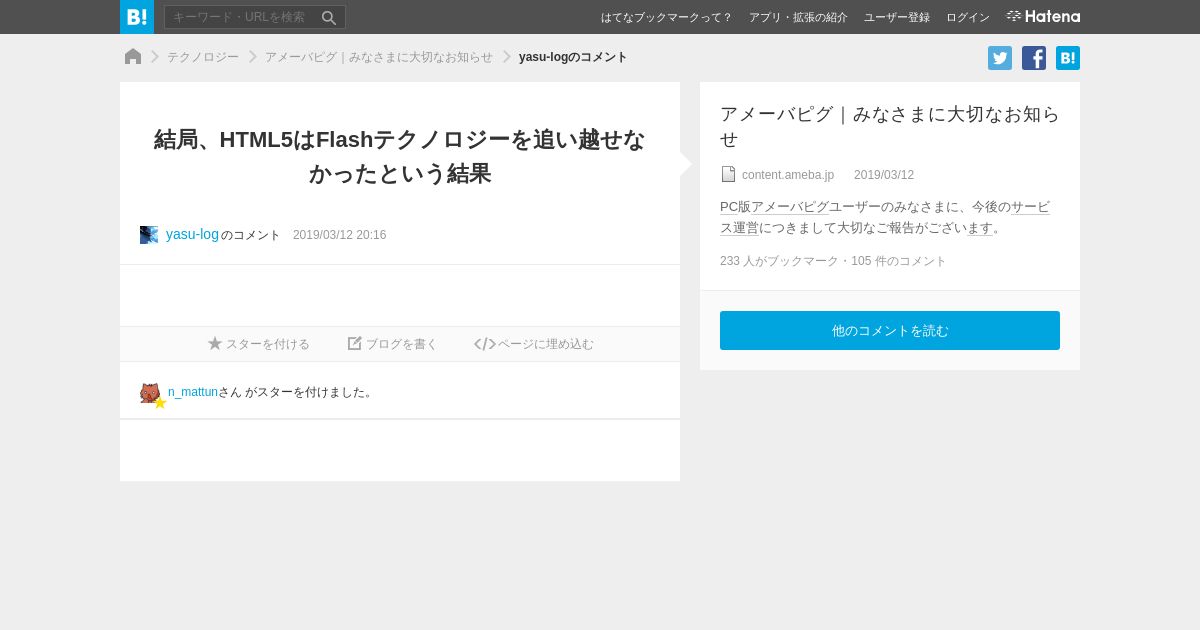Bookmark with blue B! share icon

click(1068, 58)
